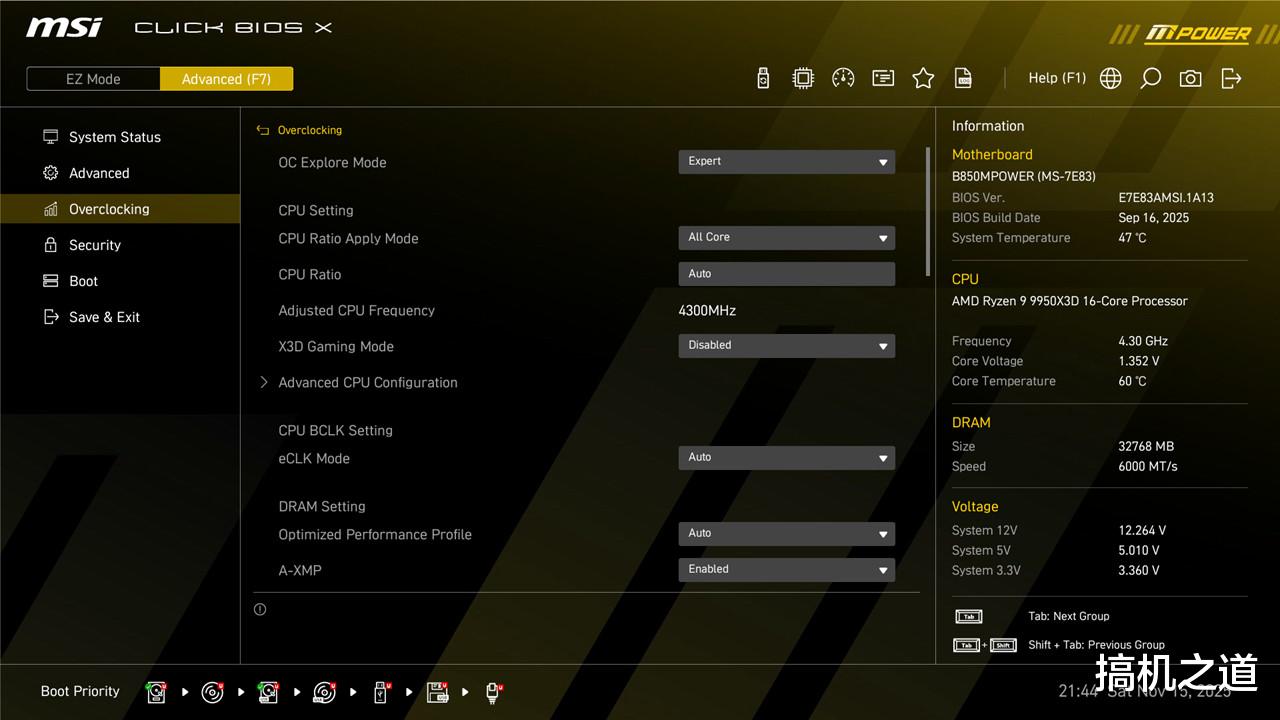
Task: Click the exit door icon in the top toolbar
Action: point(1231,78)
